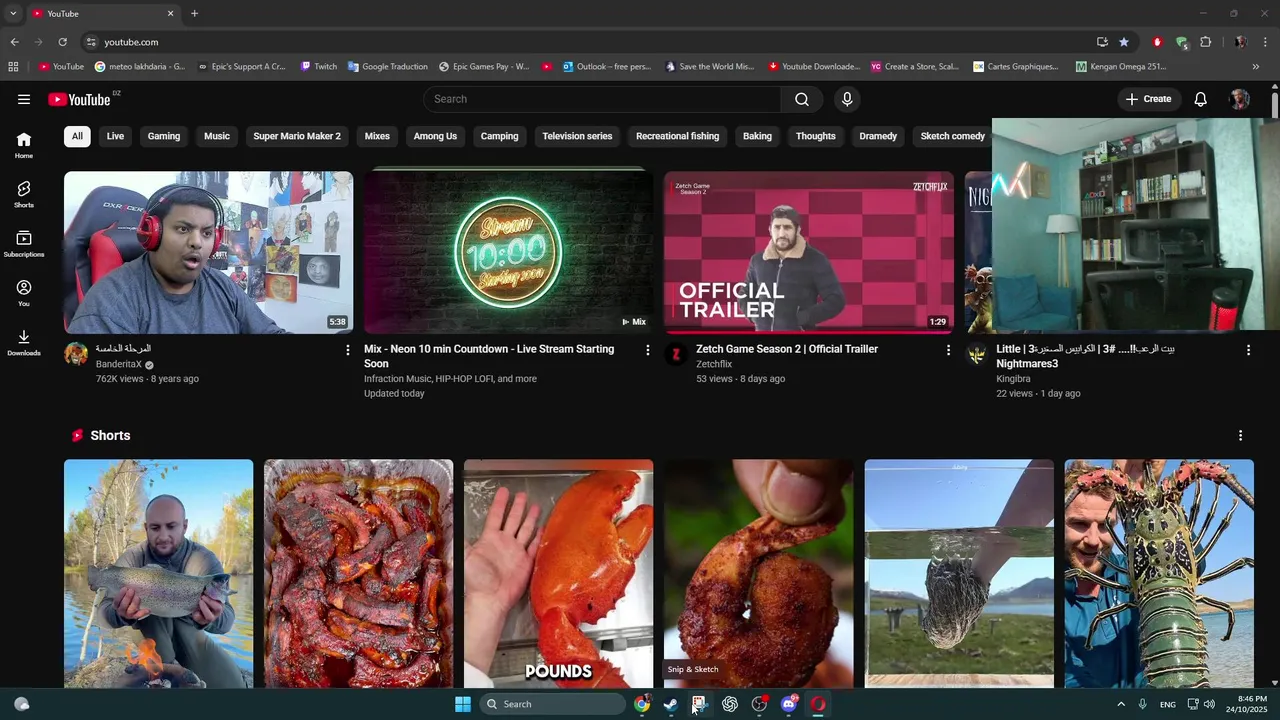Open the browser apps grid icon
This screenshot has width=1280, height=720.
coord(13,67)
